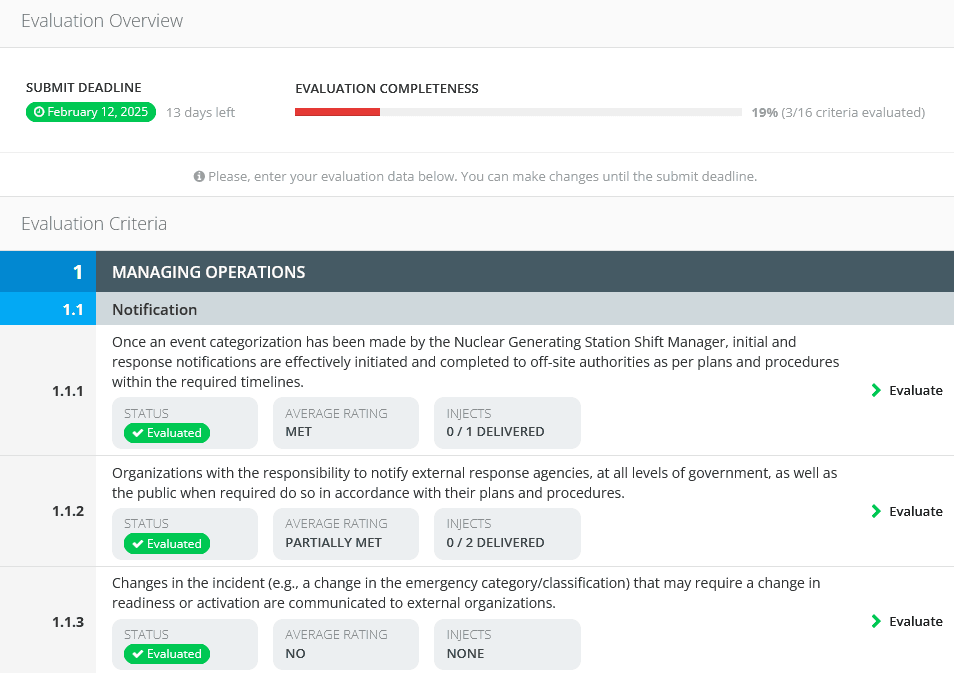Click the Evaluation Completeness progress bar
Viewport: 954px width, 673px height.
click(518, 112)
